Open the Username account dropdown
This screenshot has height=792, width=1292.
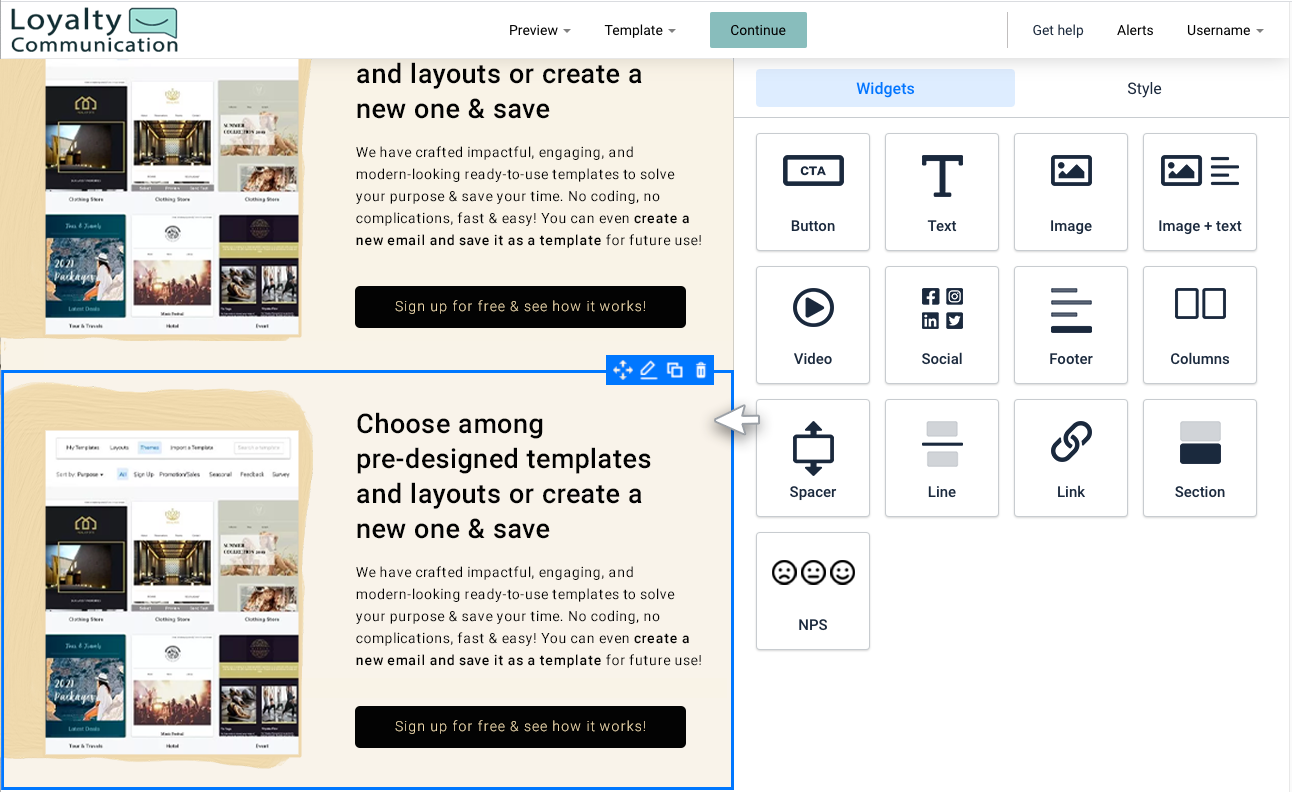click(x=1224, y=30)
